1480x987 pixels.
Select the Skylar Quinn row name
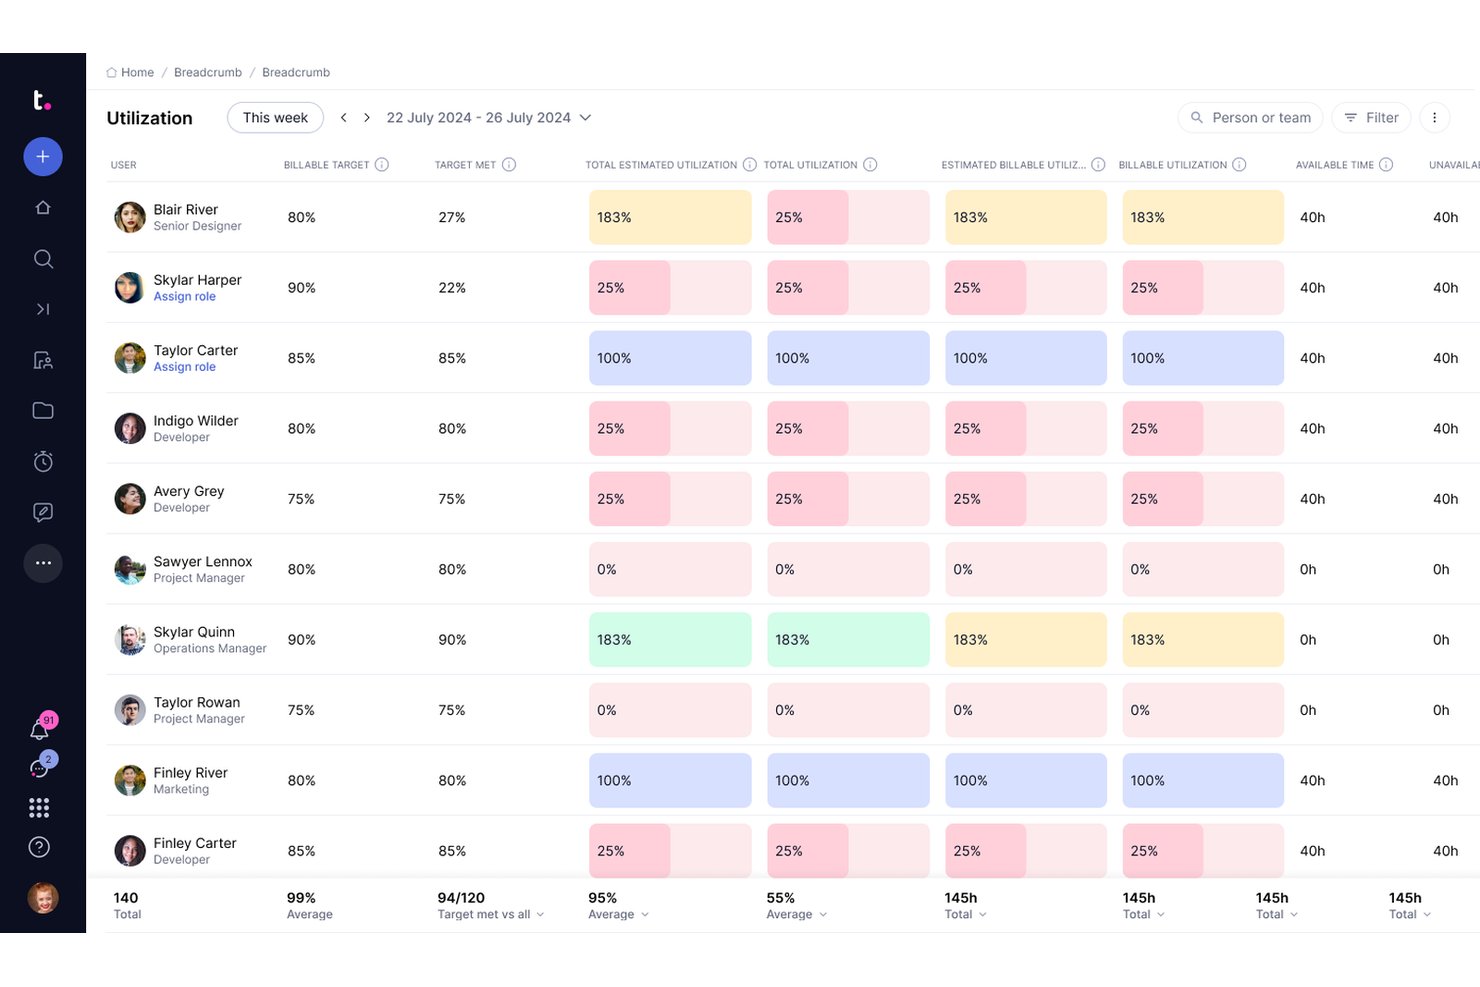194,632
